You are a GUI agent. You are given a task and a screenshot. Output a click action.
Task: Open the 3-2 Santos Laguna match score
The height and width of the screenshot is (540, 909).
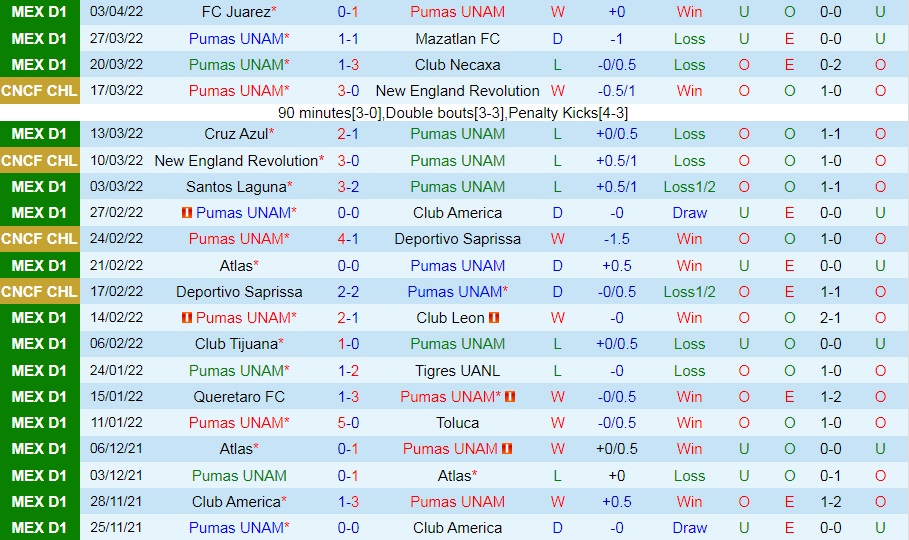pyautogui.click(x=348, y=187)
